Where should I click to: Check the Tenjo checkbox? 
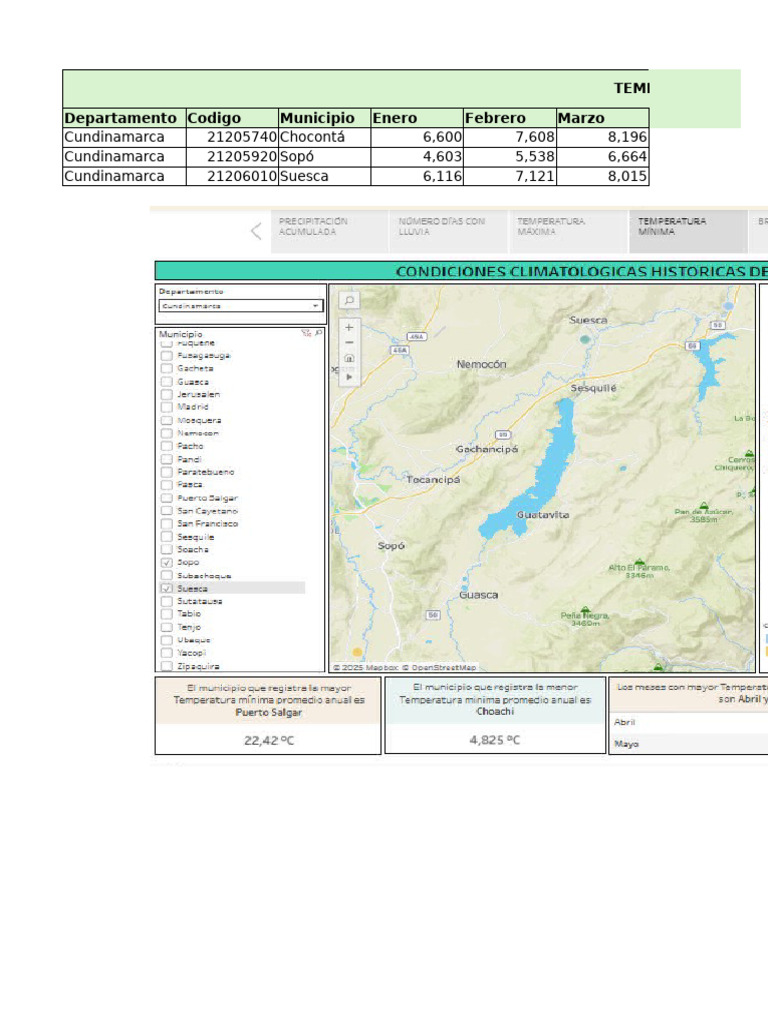(x=167, y=627)
